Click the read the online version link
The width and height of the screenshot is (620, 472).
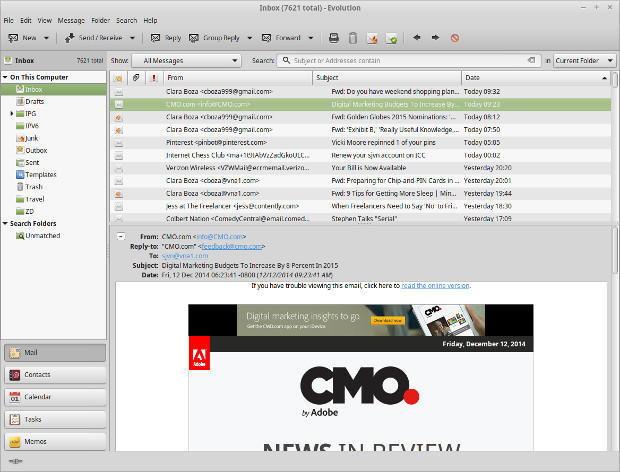click(x=435, y=285)
